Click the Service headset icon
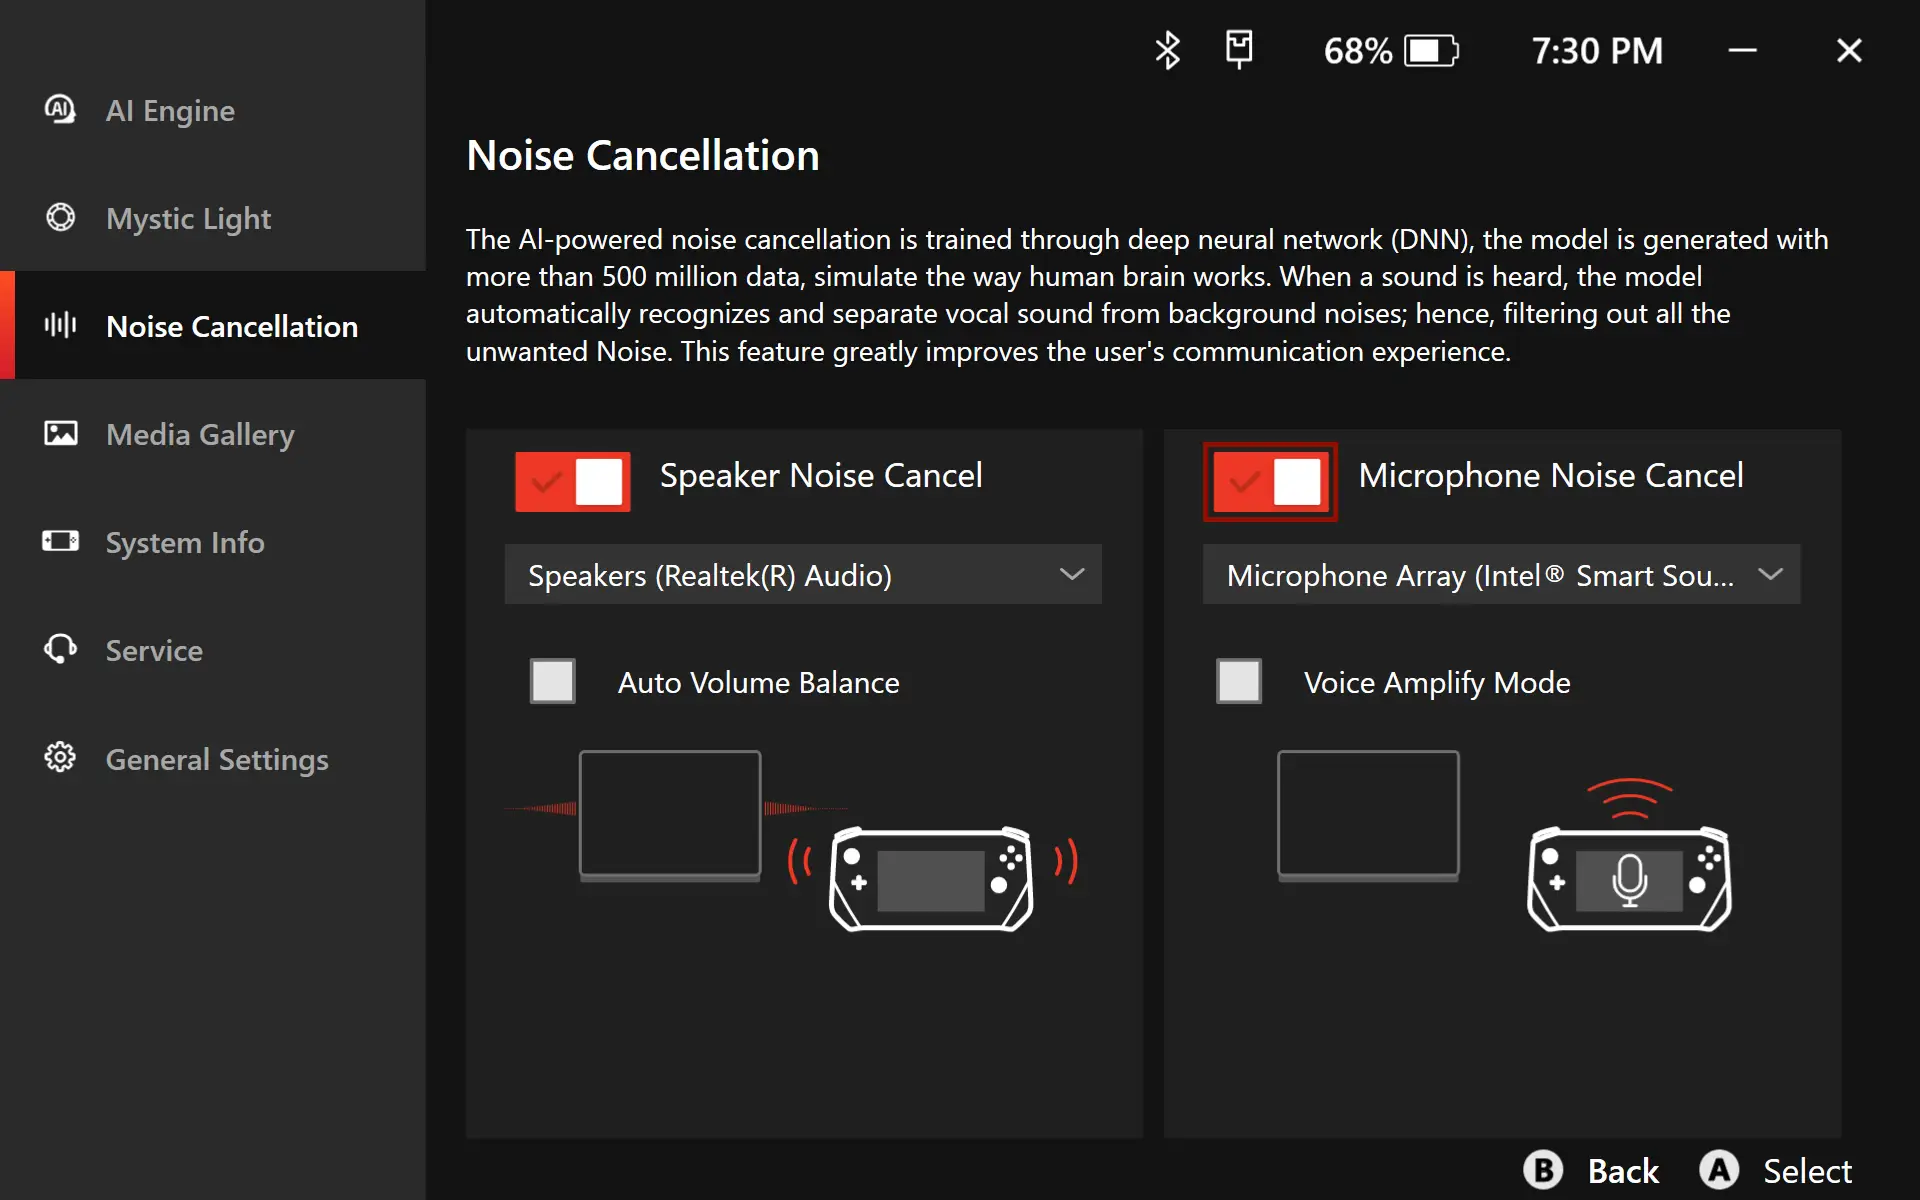Viewport: 1920px width, 1200px height. tap(60, 649)
